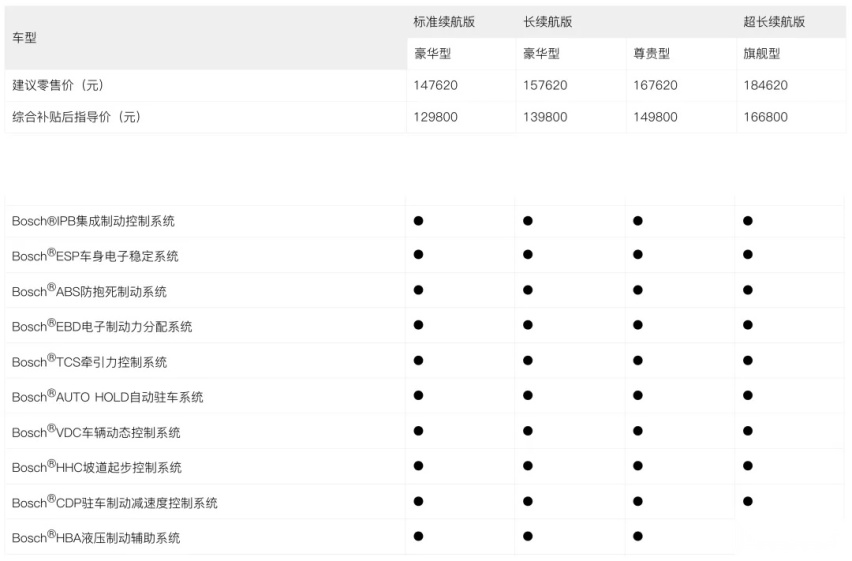Click the subsidized price 166800

coord(766,117)
